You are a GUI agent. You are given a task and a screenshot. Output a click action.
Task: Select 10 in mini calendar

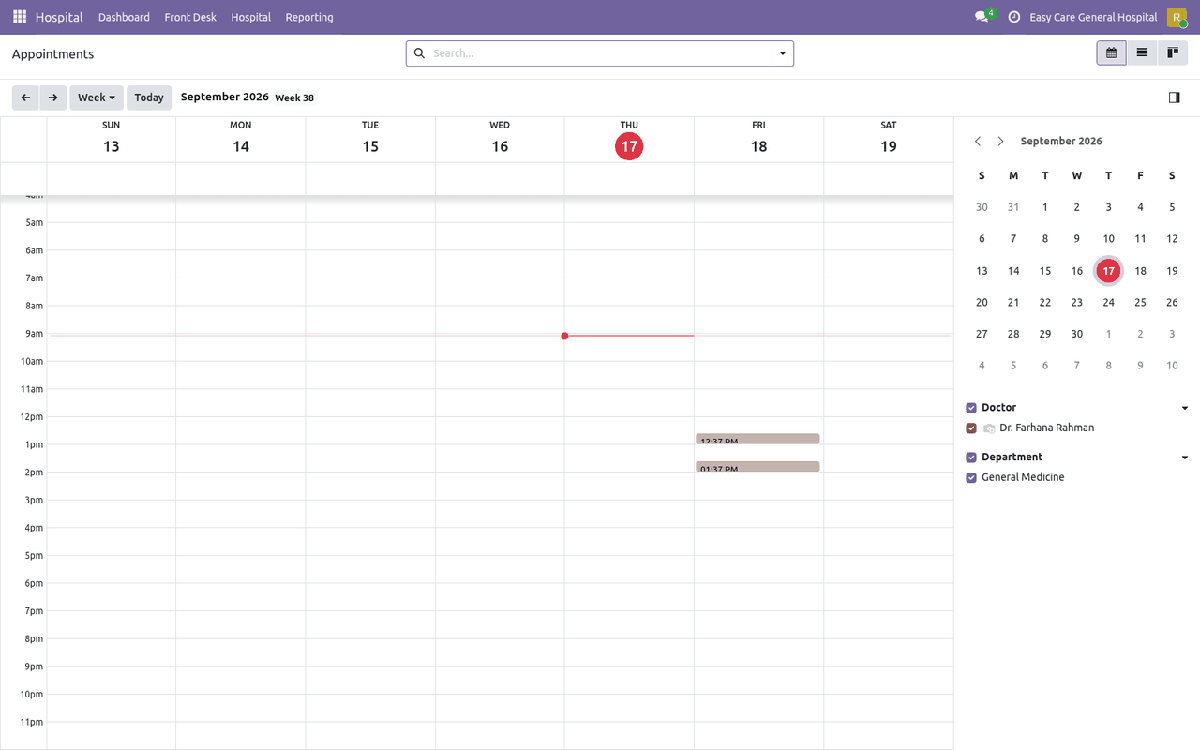pyautogui.click(x=1108, y=239)
